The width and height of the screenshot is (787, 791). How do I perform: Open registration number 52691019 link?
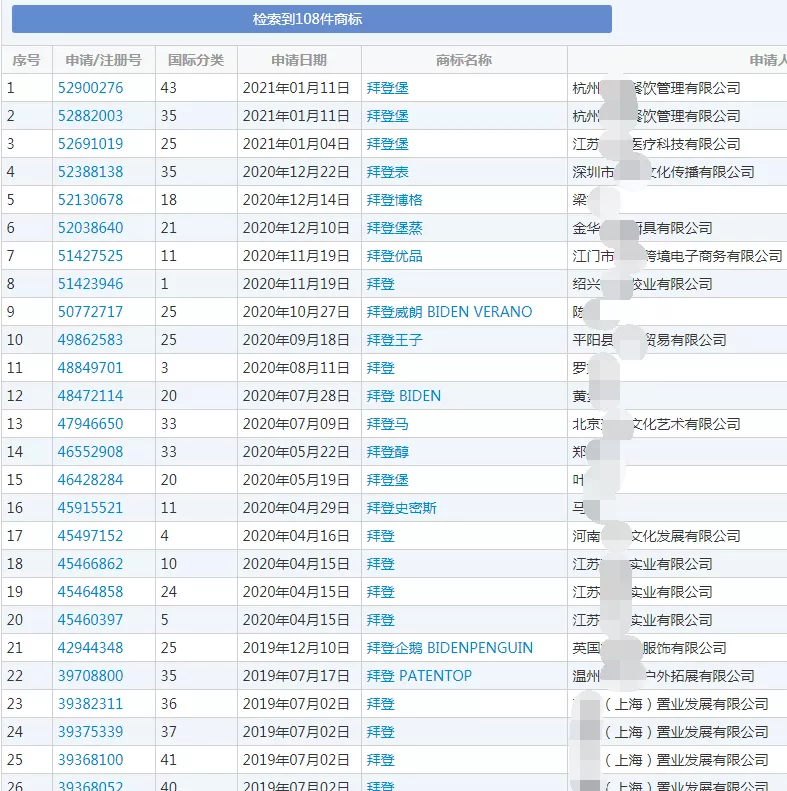90,144
